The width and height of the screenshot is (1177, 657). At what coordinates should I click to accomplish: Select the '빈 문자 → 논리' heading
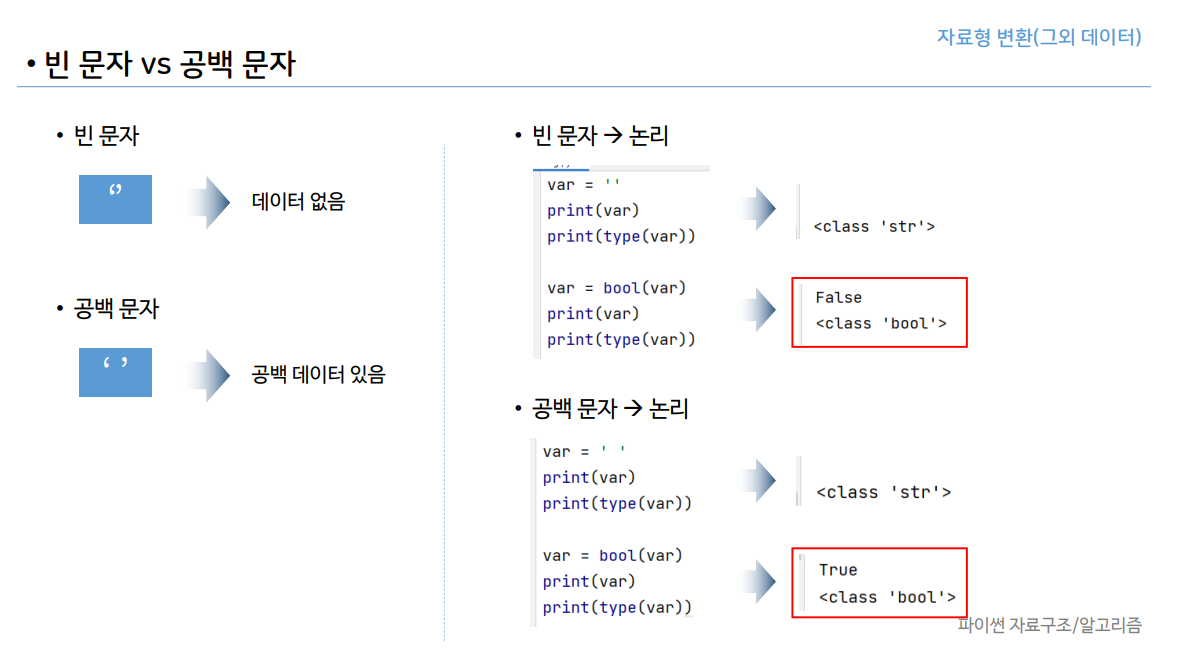point(600,136)
